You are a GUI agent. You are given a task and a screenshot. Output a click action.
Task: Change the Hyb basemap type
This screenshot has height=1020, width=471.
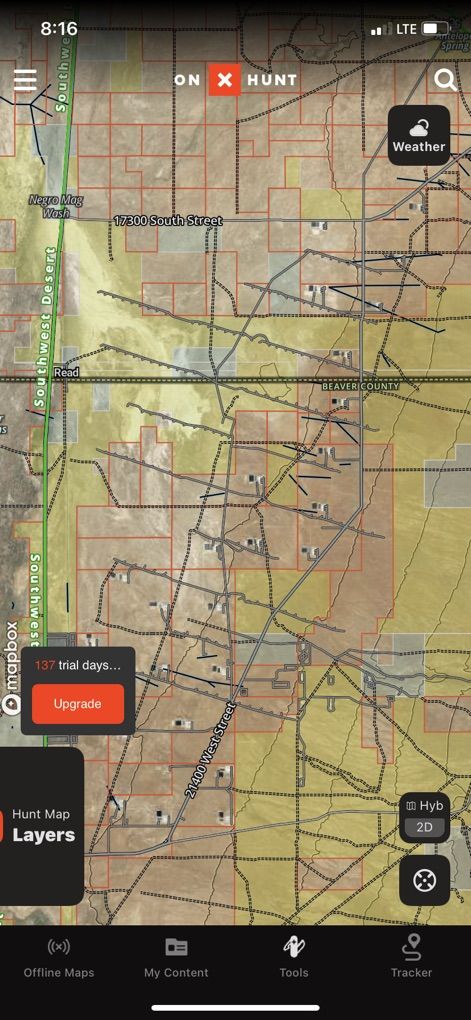click(424, 805)
